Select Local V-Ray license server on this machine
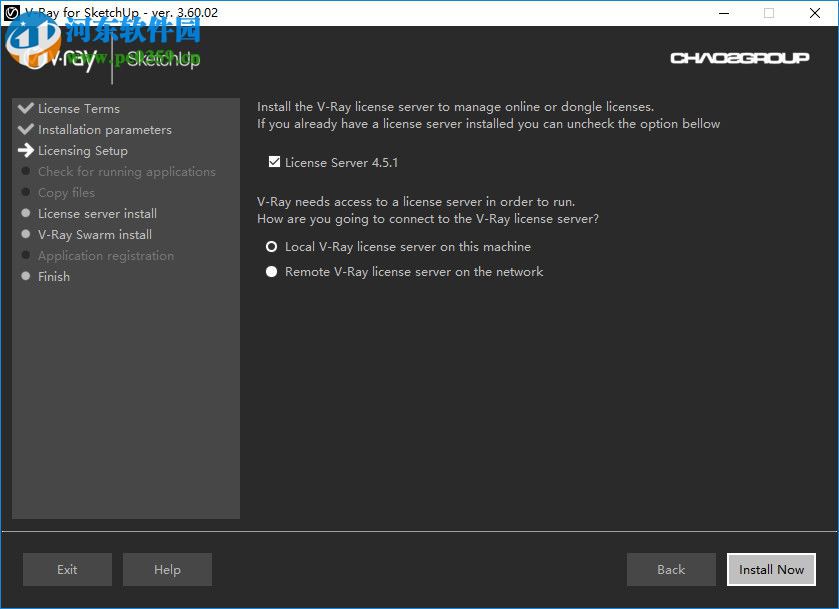 271,246
